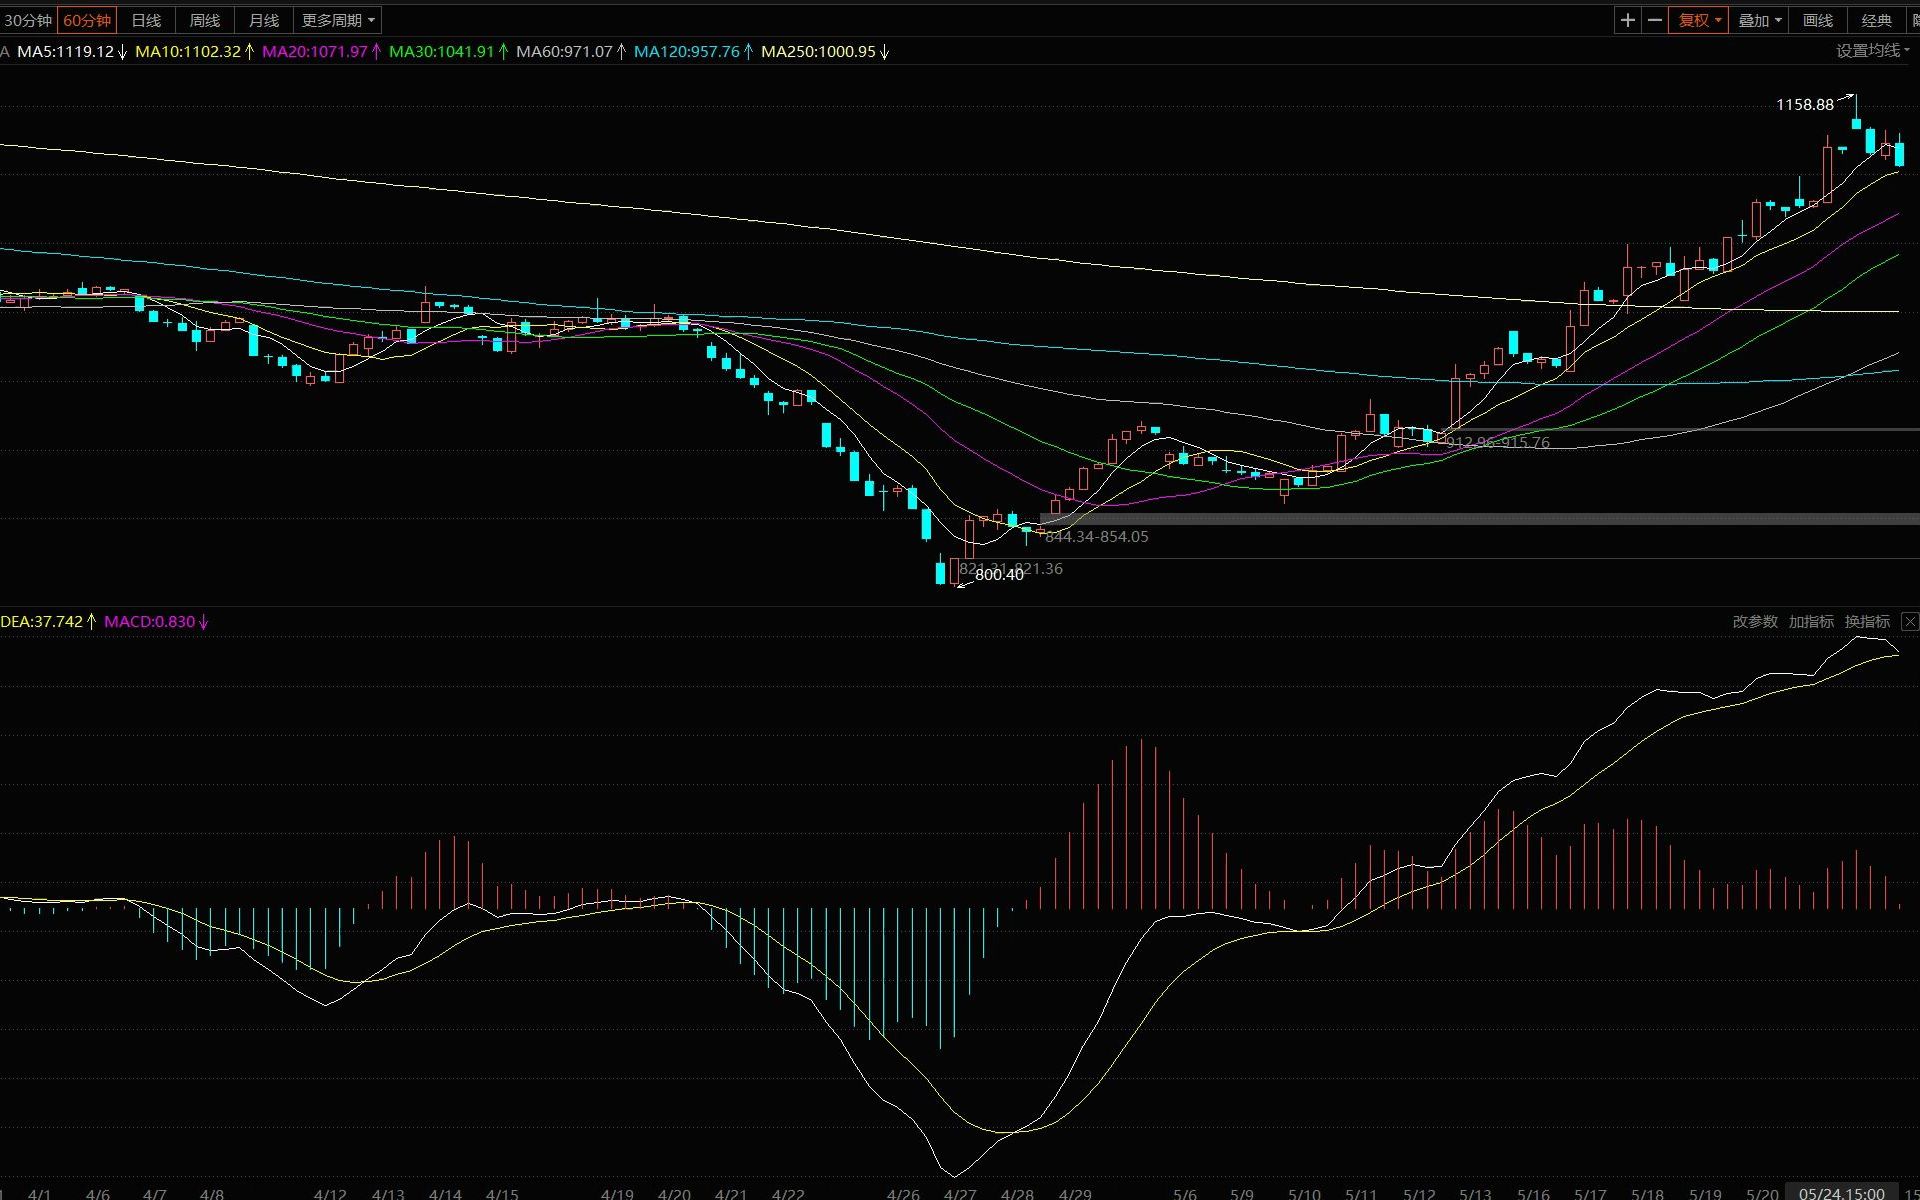Image resolution: width=1920 pixels, height=1200 pixels.
Task: Click the MA120:957.76 label
Action: click(x=694, y=52)
